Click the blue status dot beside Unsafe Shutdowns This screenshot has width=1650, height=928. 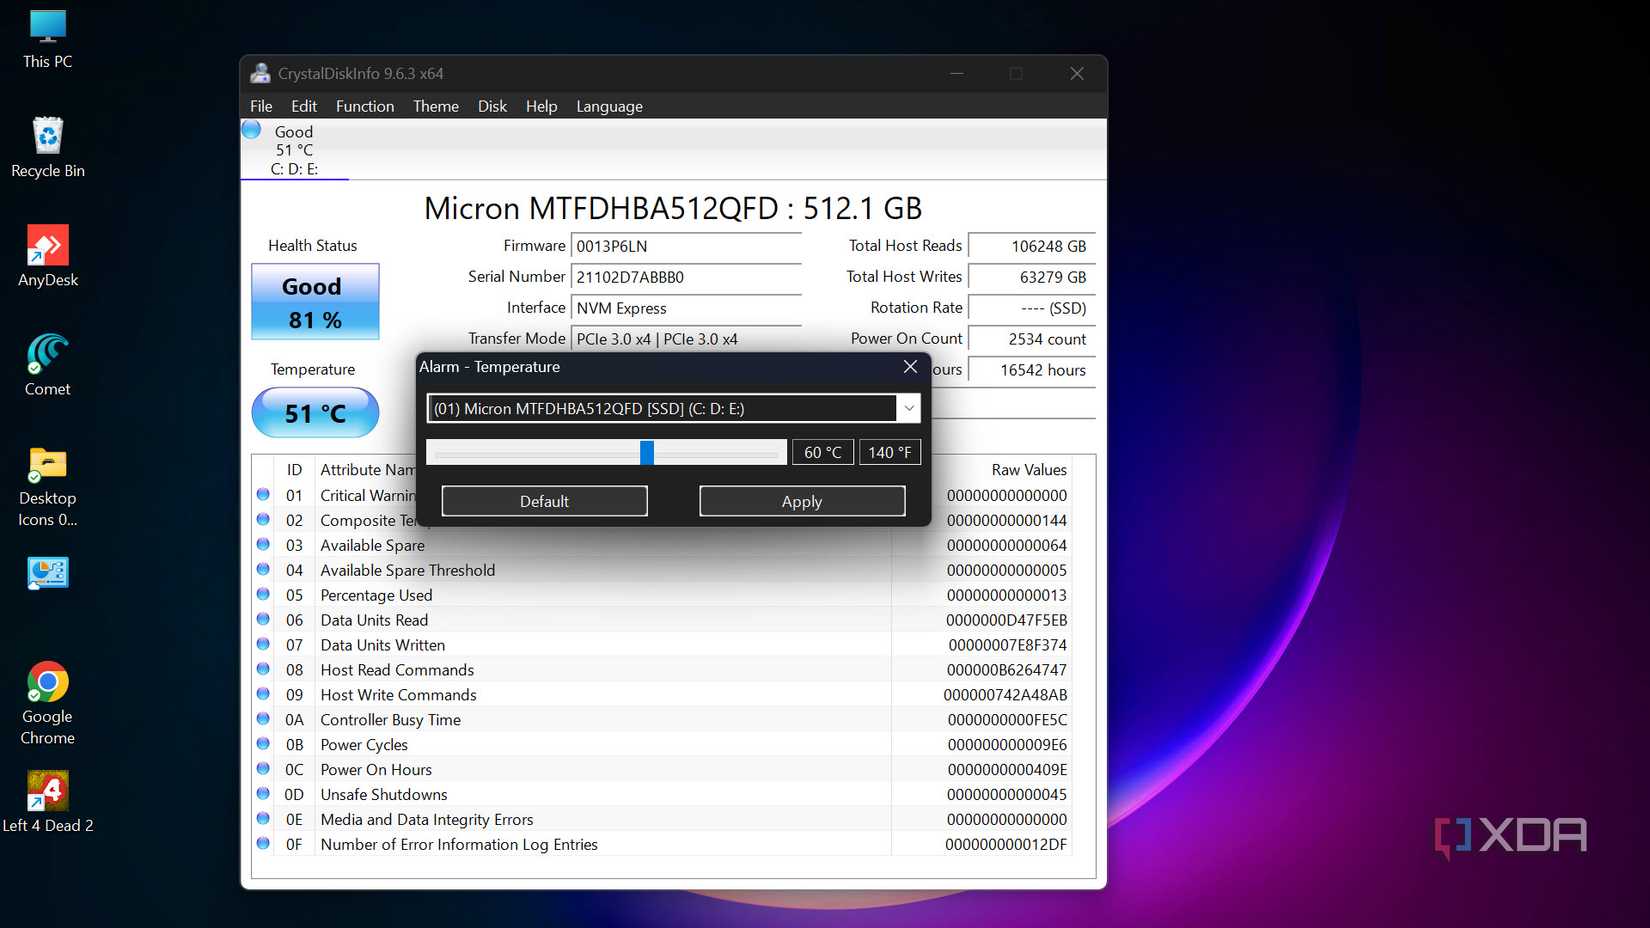click(262, 794)
